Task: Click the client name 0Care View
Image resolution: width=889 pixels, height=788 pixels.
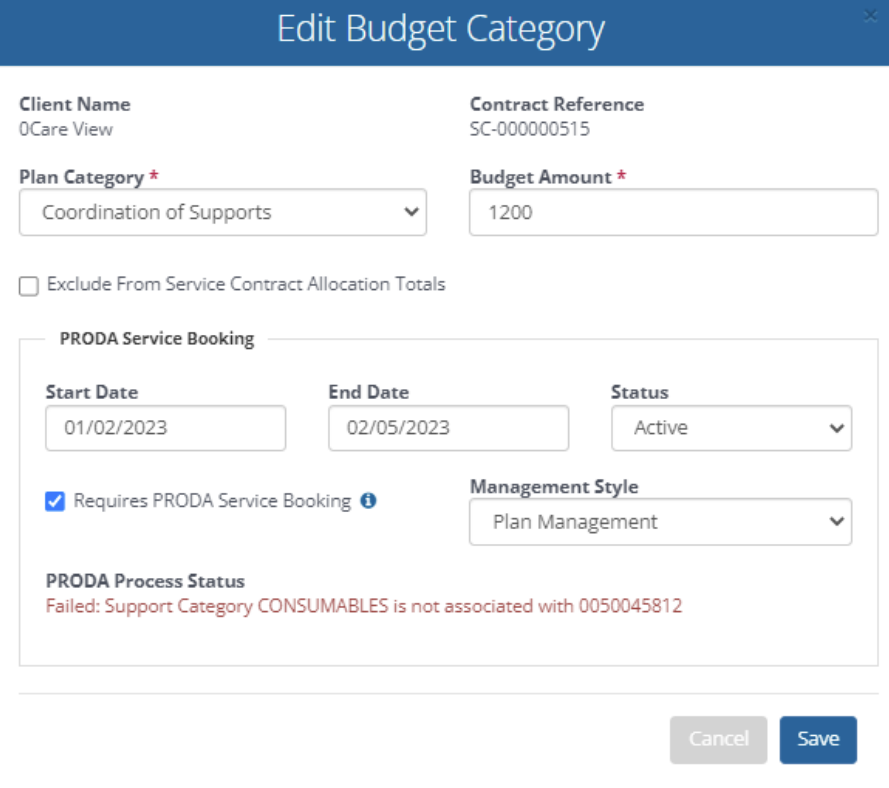Action: pos(66,129)
